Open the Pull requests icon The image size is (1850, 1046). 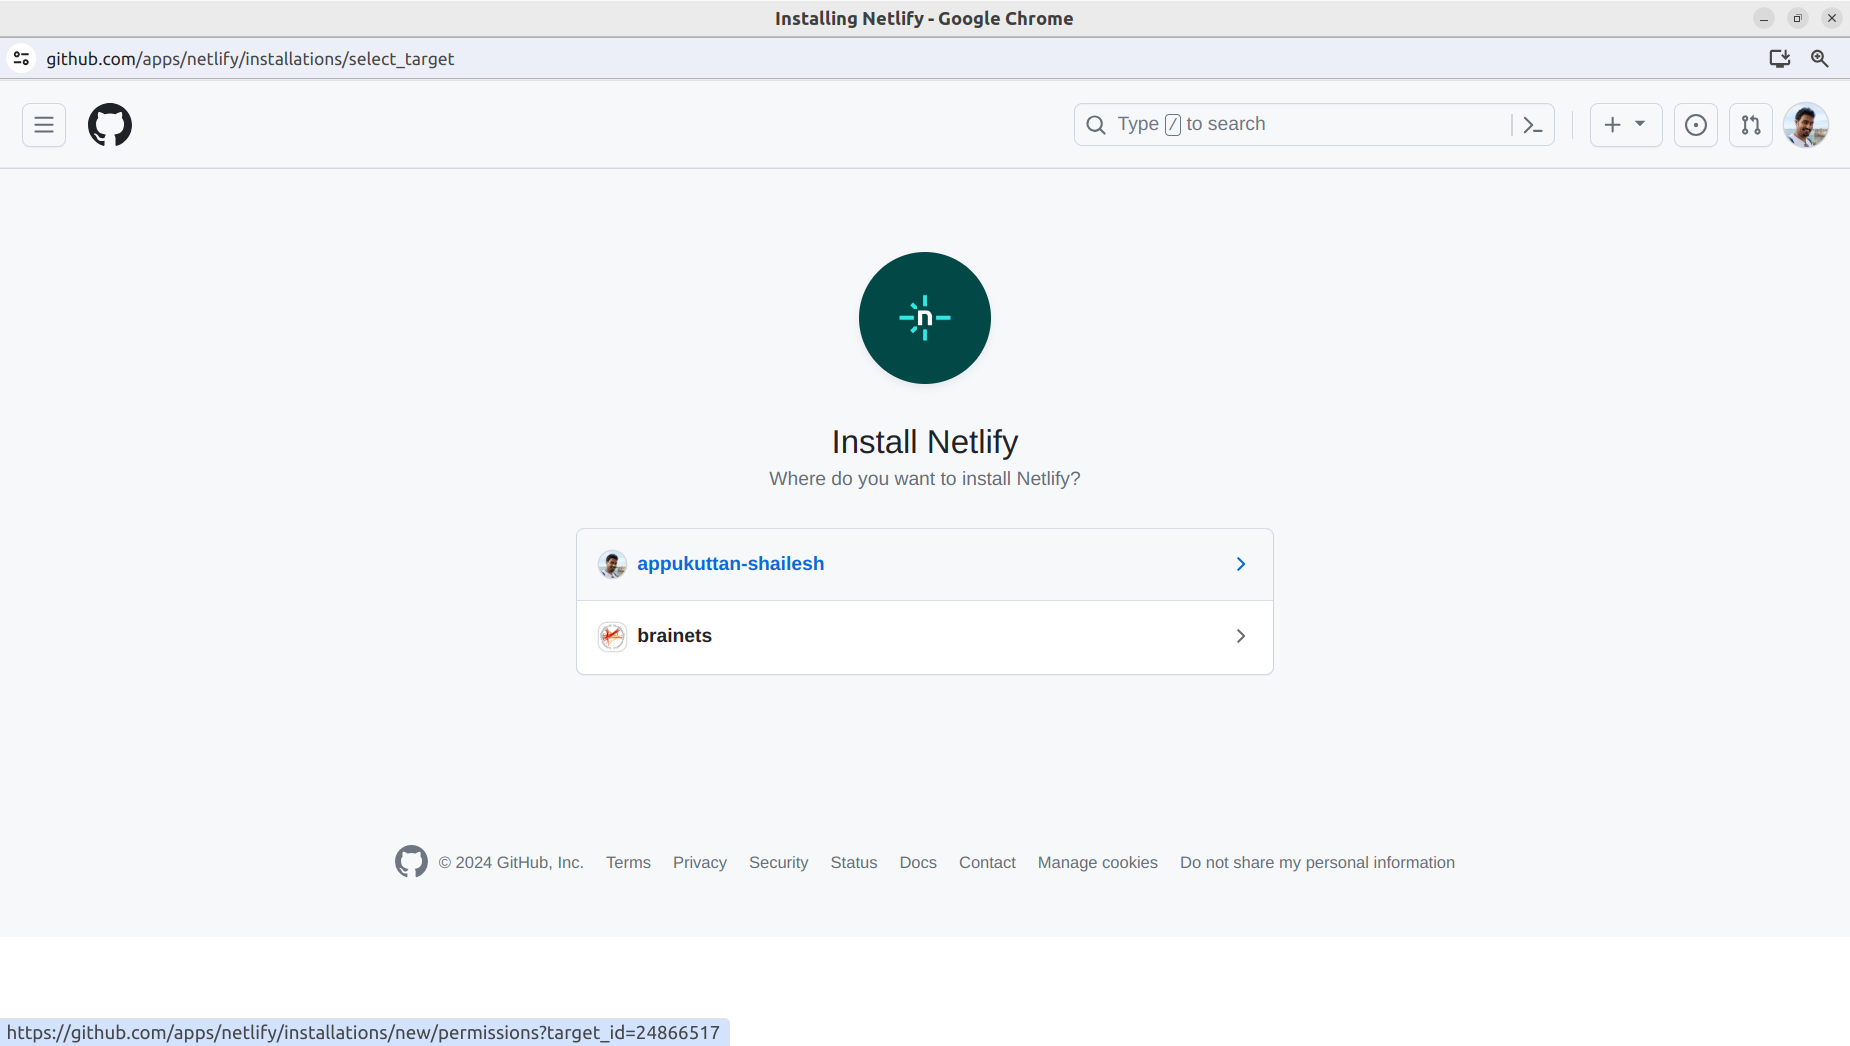pyautogui.click(x=1750, y=124)
